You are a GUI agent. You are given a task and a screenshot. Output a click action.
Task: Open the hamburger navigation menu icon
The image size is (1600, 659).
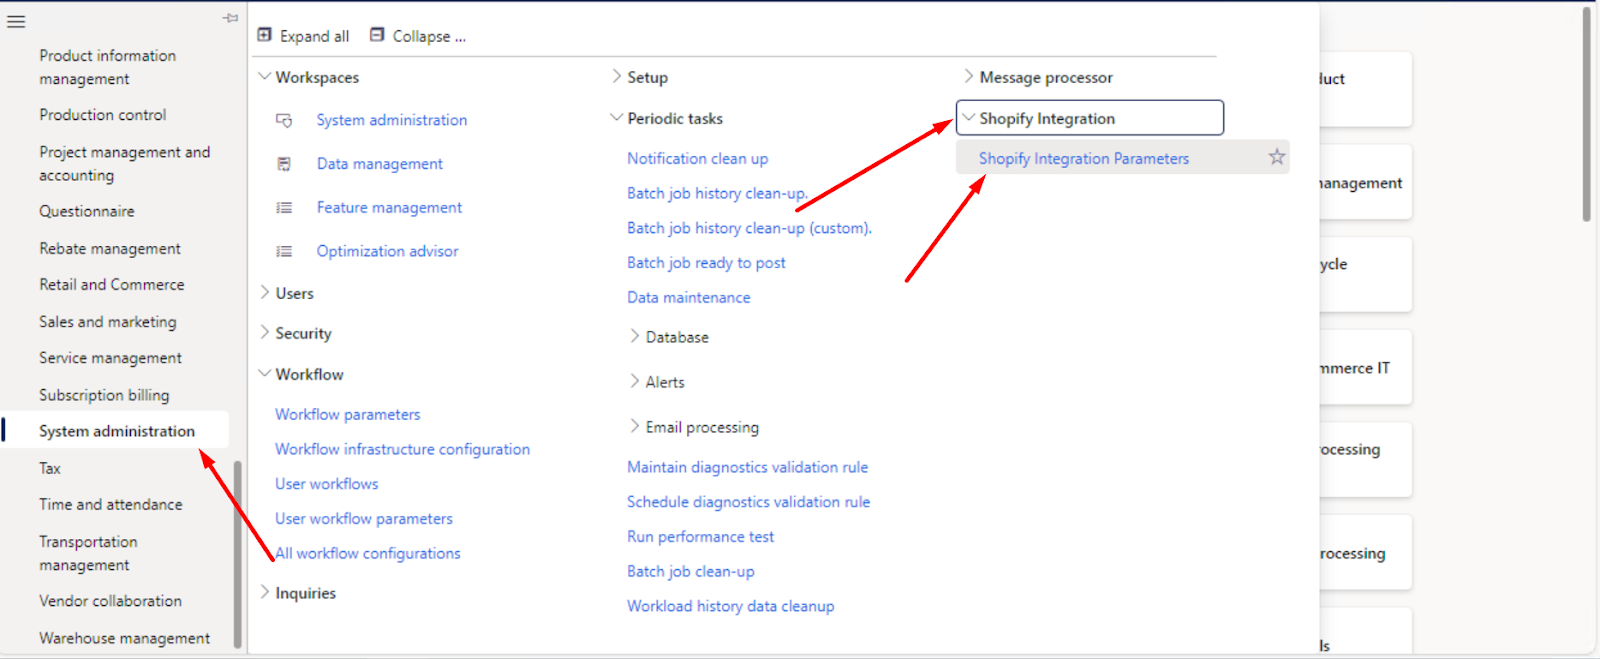pyautogui.click(x=16, y=21)
